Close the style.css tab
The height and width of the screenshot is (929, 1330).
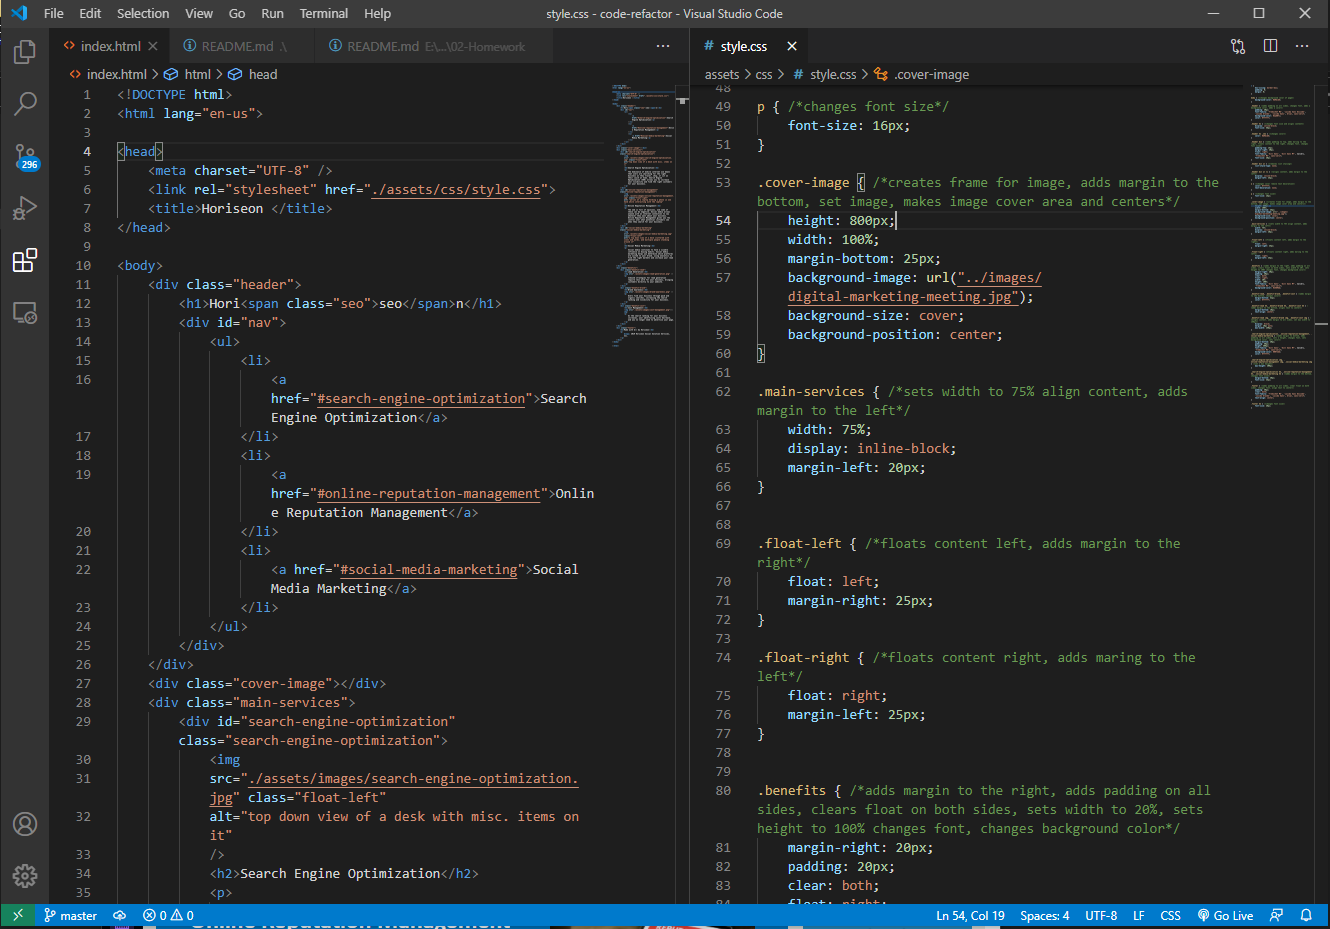pyautogui.click(x=792, y=46)
